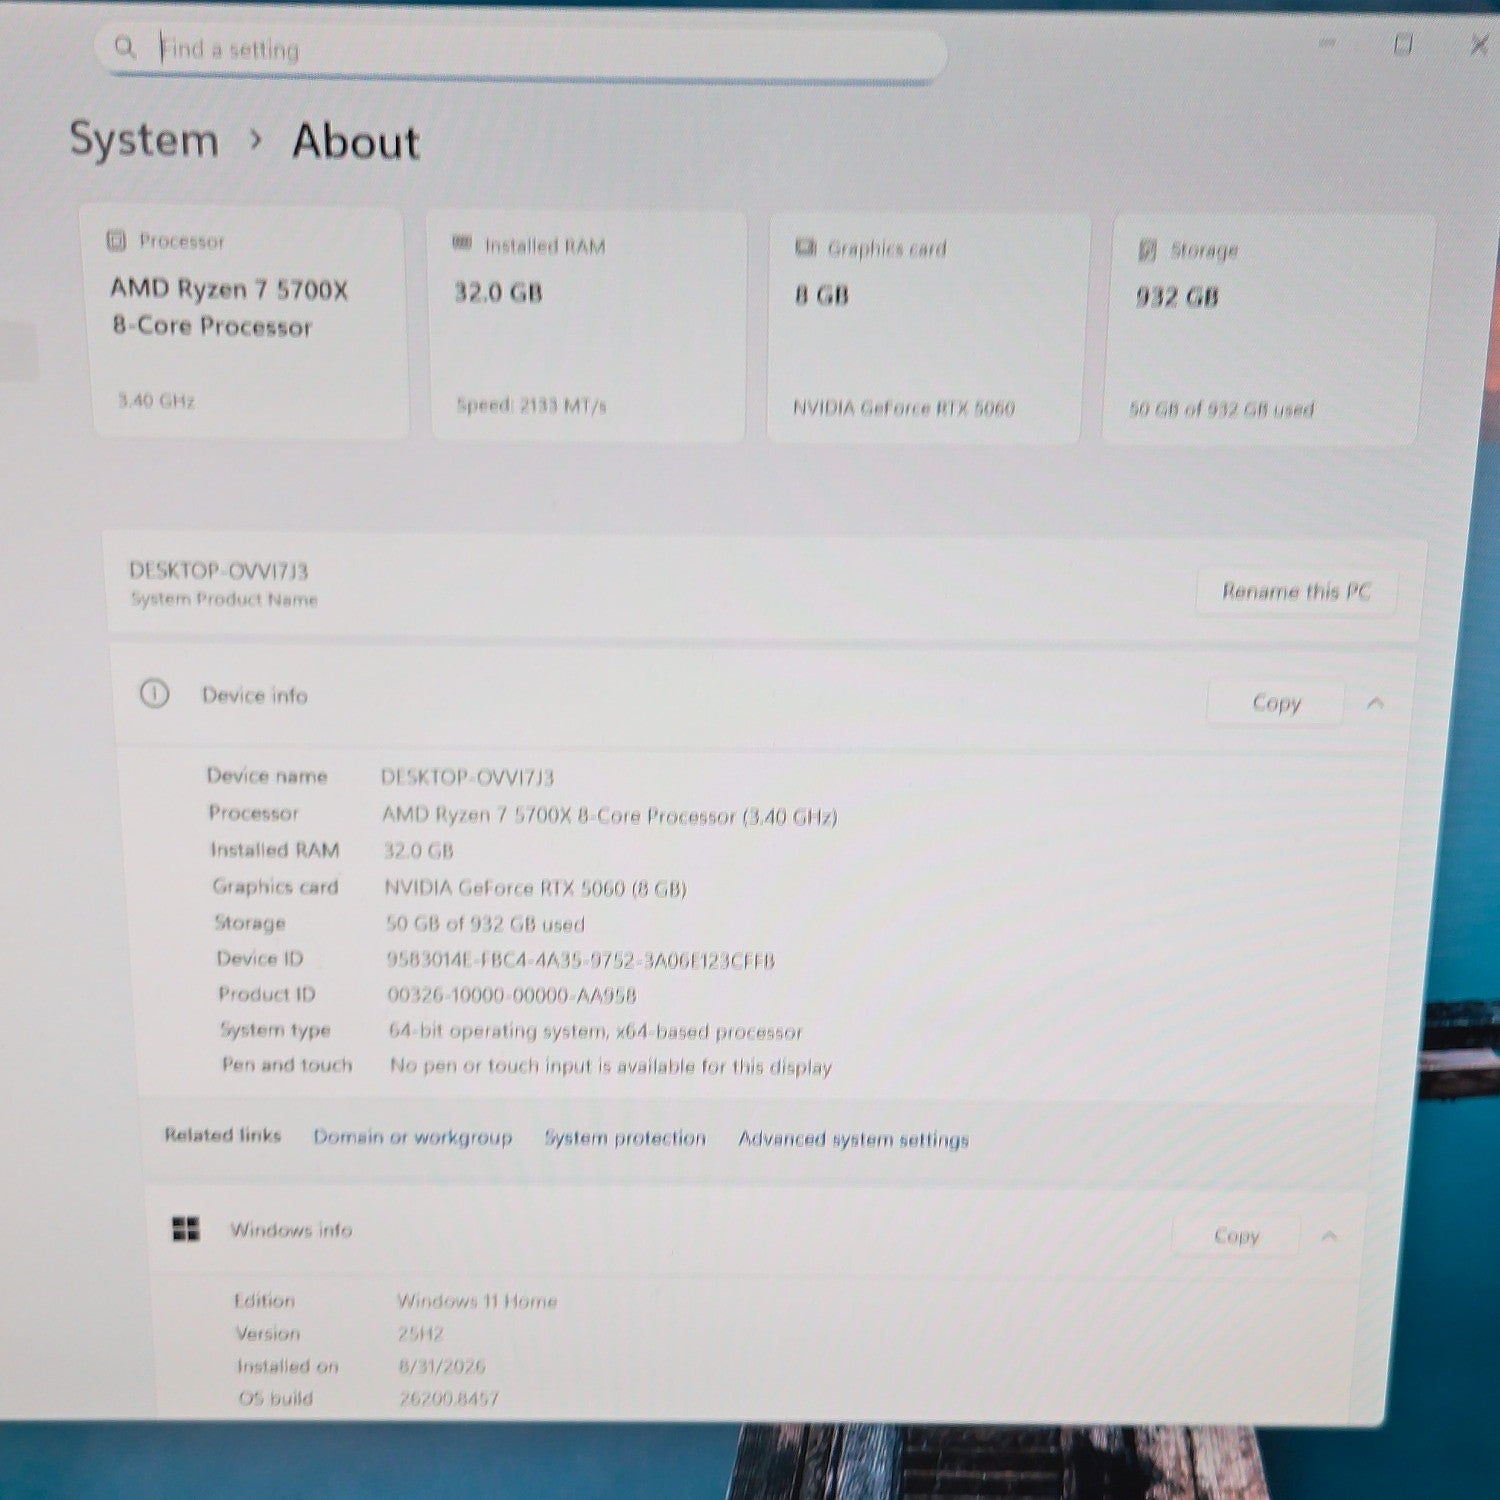Viewport: 1500px width, 1500px height.
Task: Click "3.40 GHz" in the Processor card
Action: (156, 400)
